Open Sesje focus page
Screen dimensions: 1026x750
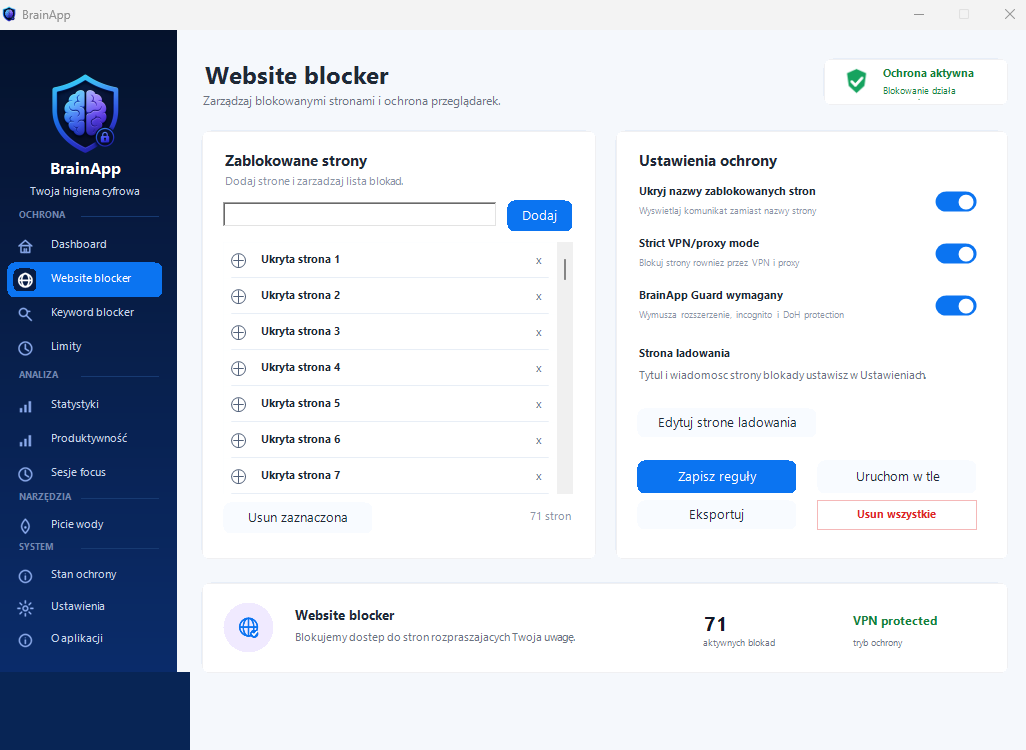tap(84, 473)
